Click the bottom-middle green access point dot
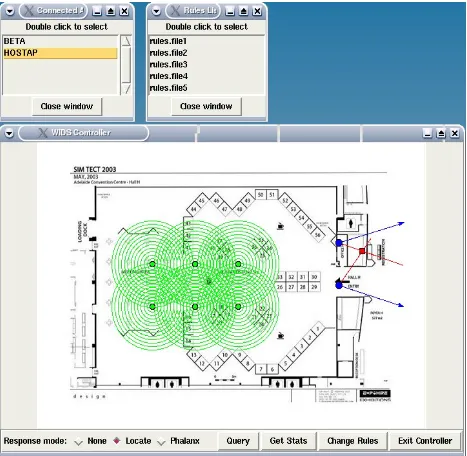The image size is (467, 456). point(195,307)
